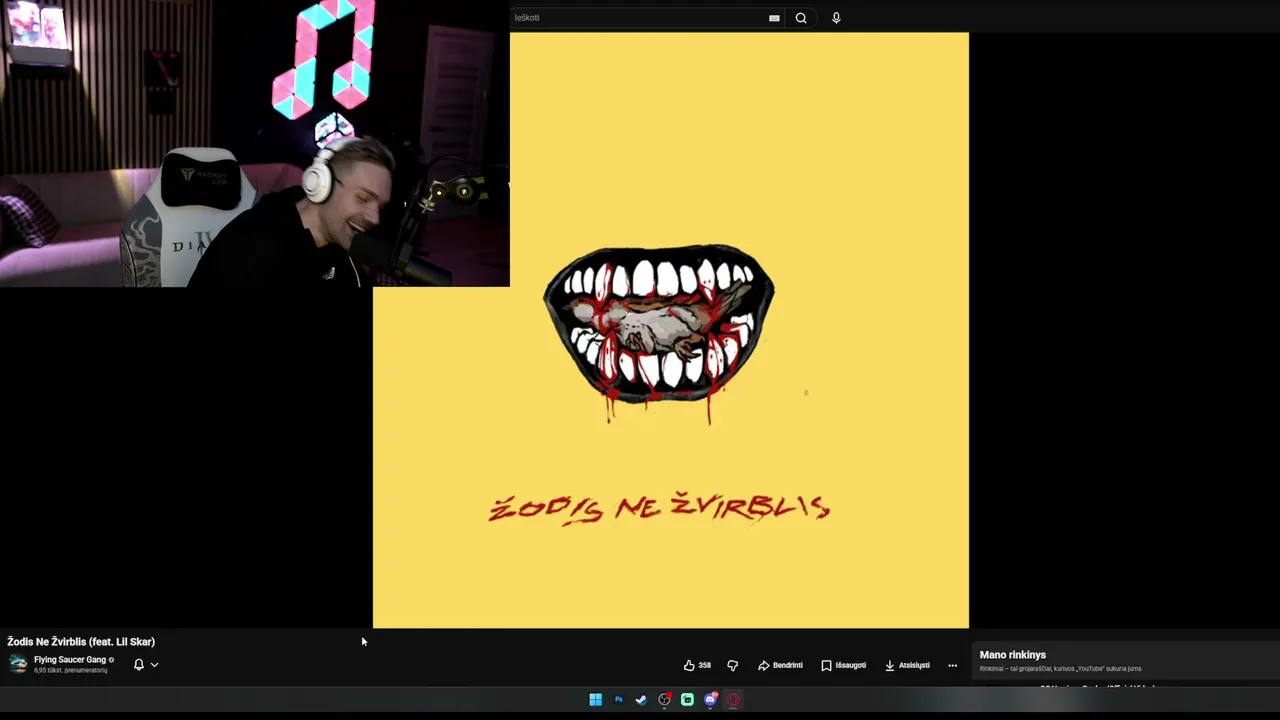This screenshot has width=1280, height=720.
Task: Open the three-dot more actions menu
Action: point(952,665)
